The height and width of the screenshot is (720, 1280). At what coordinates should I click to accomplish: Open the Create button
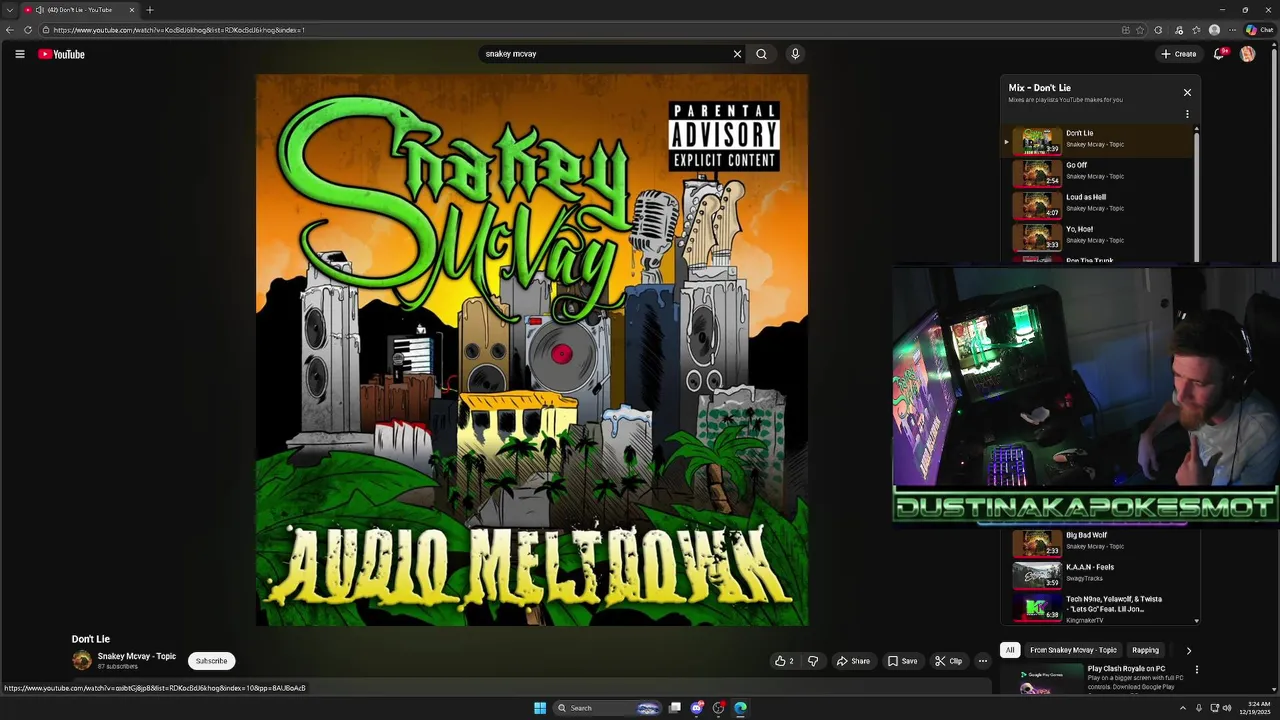(x=1179, y=54)
